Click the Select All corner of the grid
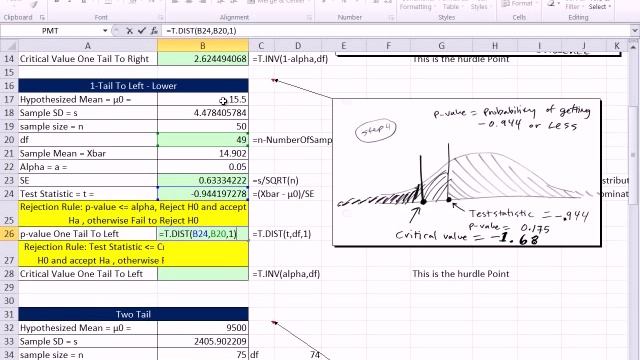 click(x=9, y=46)
